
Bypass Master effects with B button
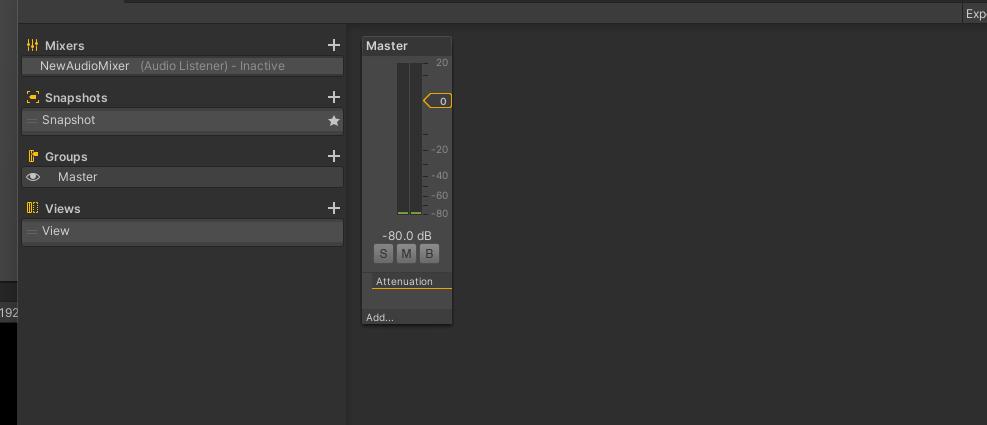(x=429, y=254)
